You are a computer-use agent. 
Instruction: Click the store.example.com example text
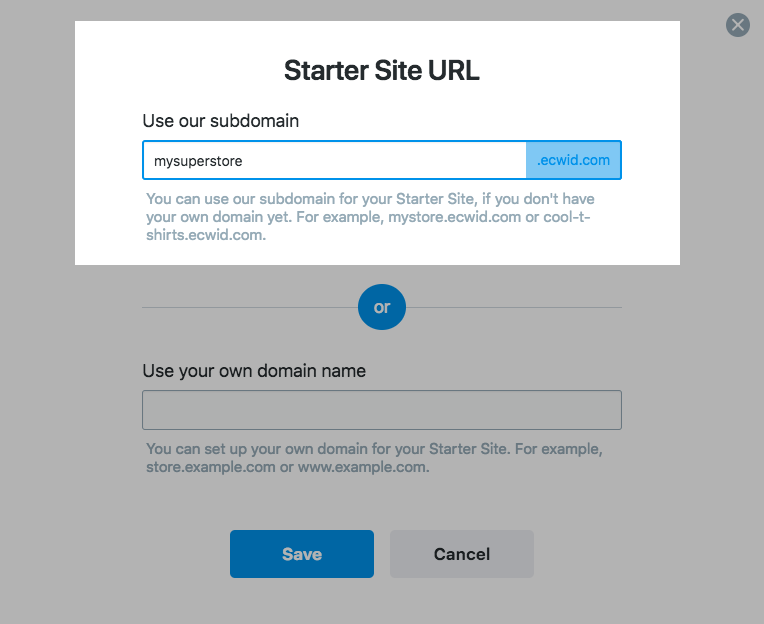210,467
